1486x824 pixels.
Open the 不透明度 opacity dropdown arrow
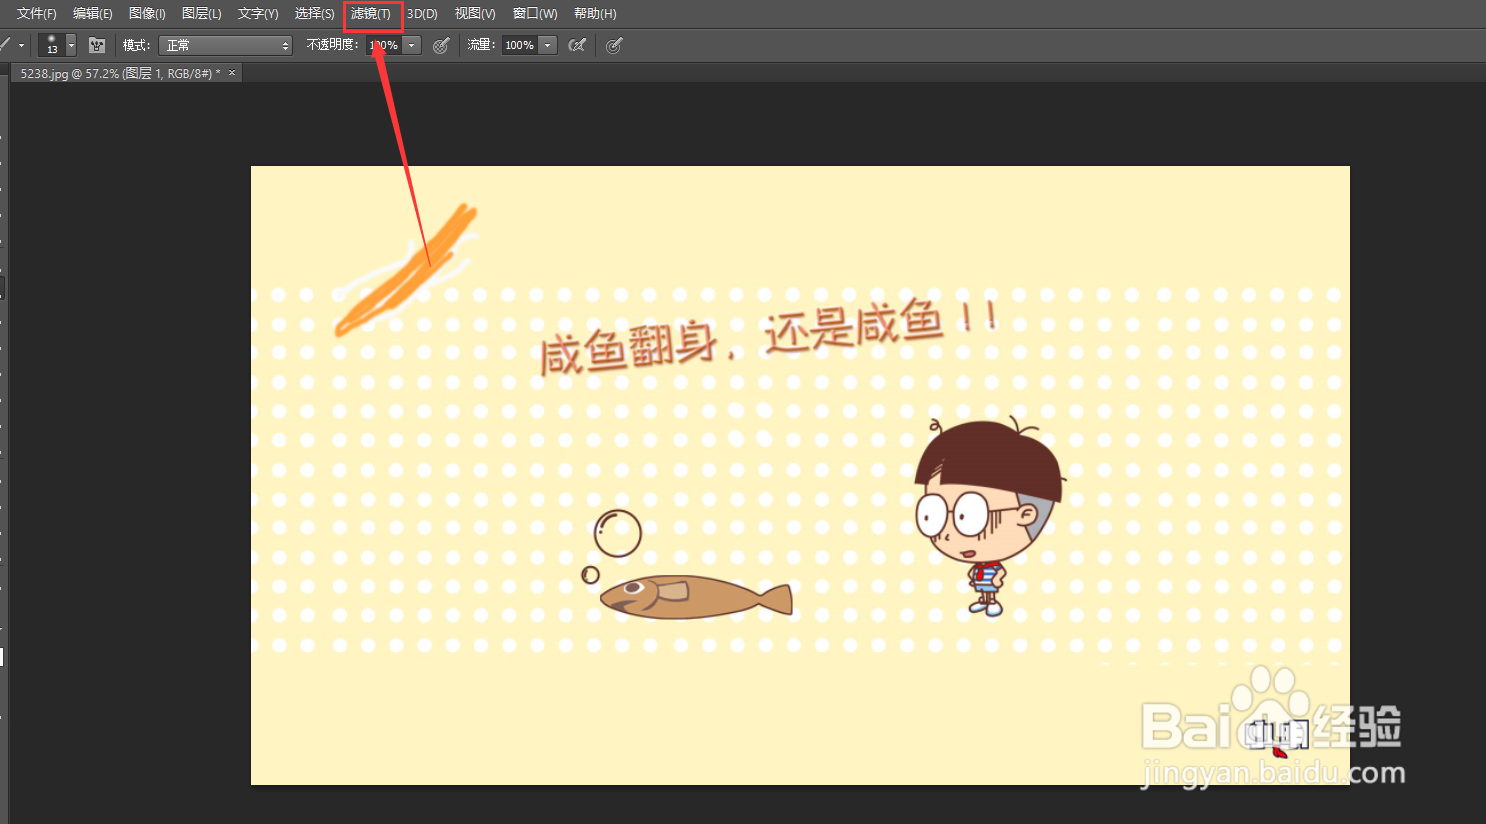point(410,44)
